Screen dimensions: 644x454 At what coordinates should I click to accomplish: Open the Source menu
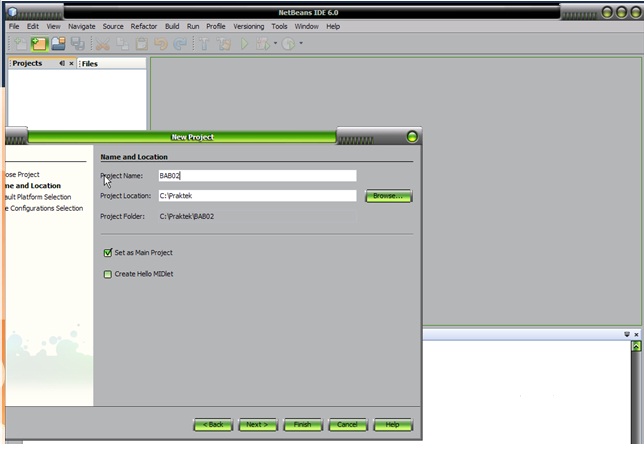pos(113,26)
